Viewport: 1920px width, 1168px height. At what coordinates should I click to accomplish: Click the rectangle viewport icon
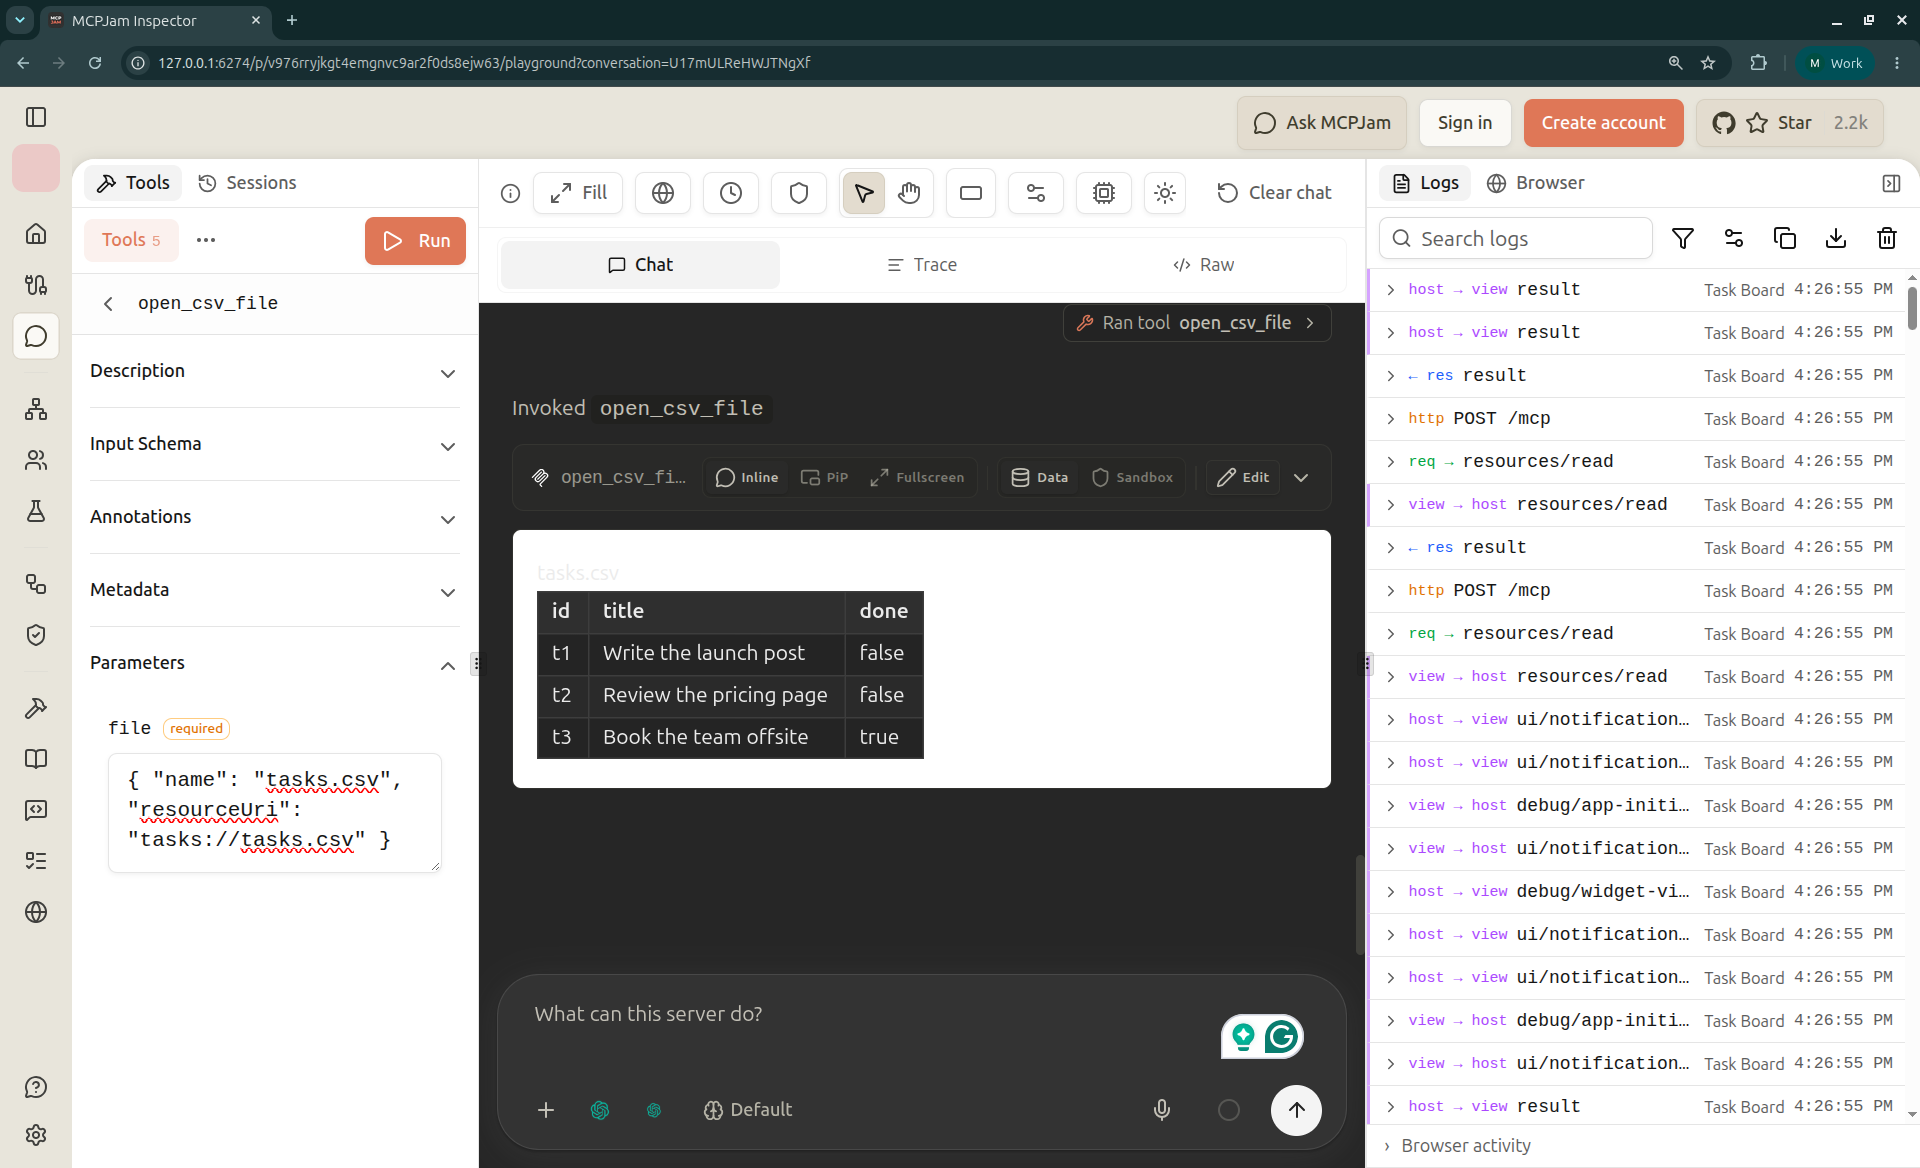point(971,193)
